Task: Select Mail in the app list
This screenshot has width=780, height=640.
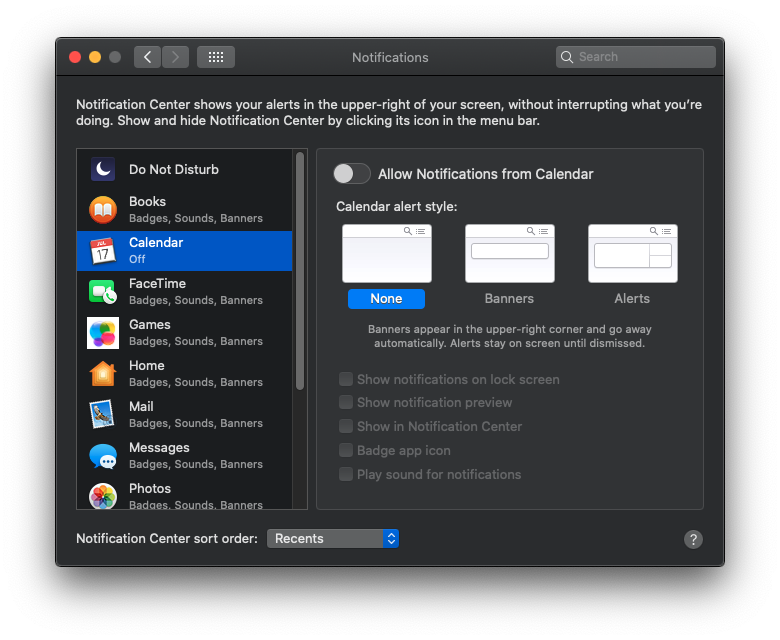Action: coord(185,414)
